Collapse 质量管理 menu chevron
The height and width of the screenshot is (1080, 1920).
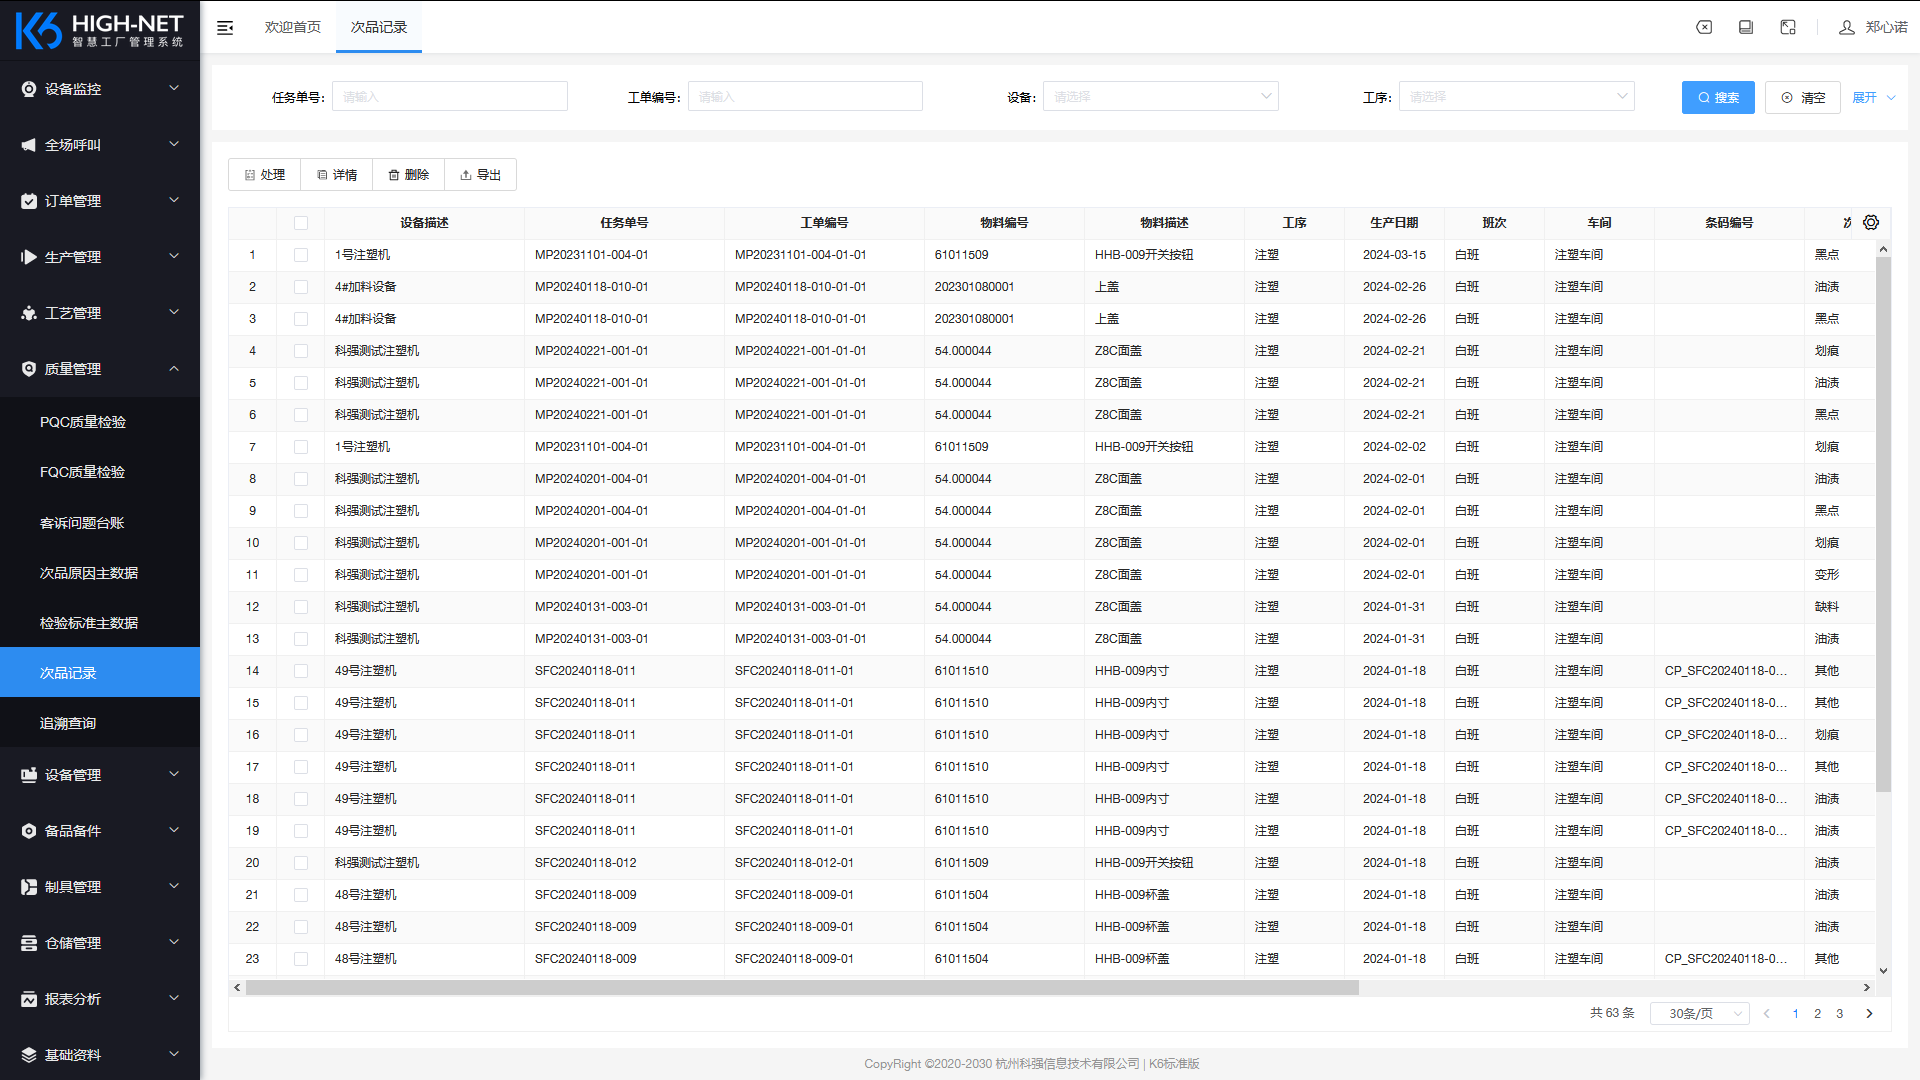[174, 368]
